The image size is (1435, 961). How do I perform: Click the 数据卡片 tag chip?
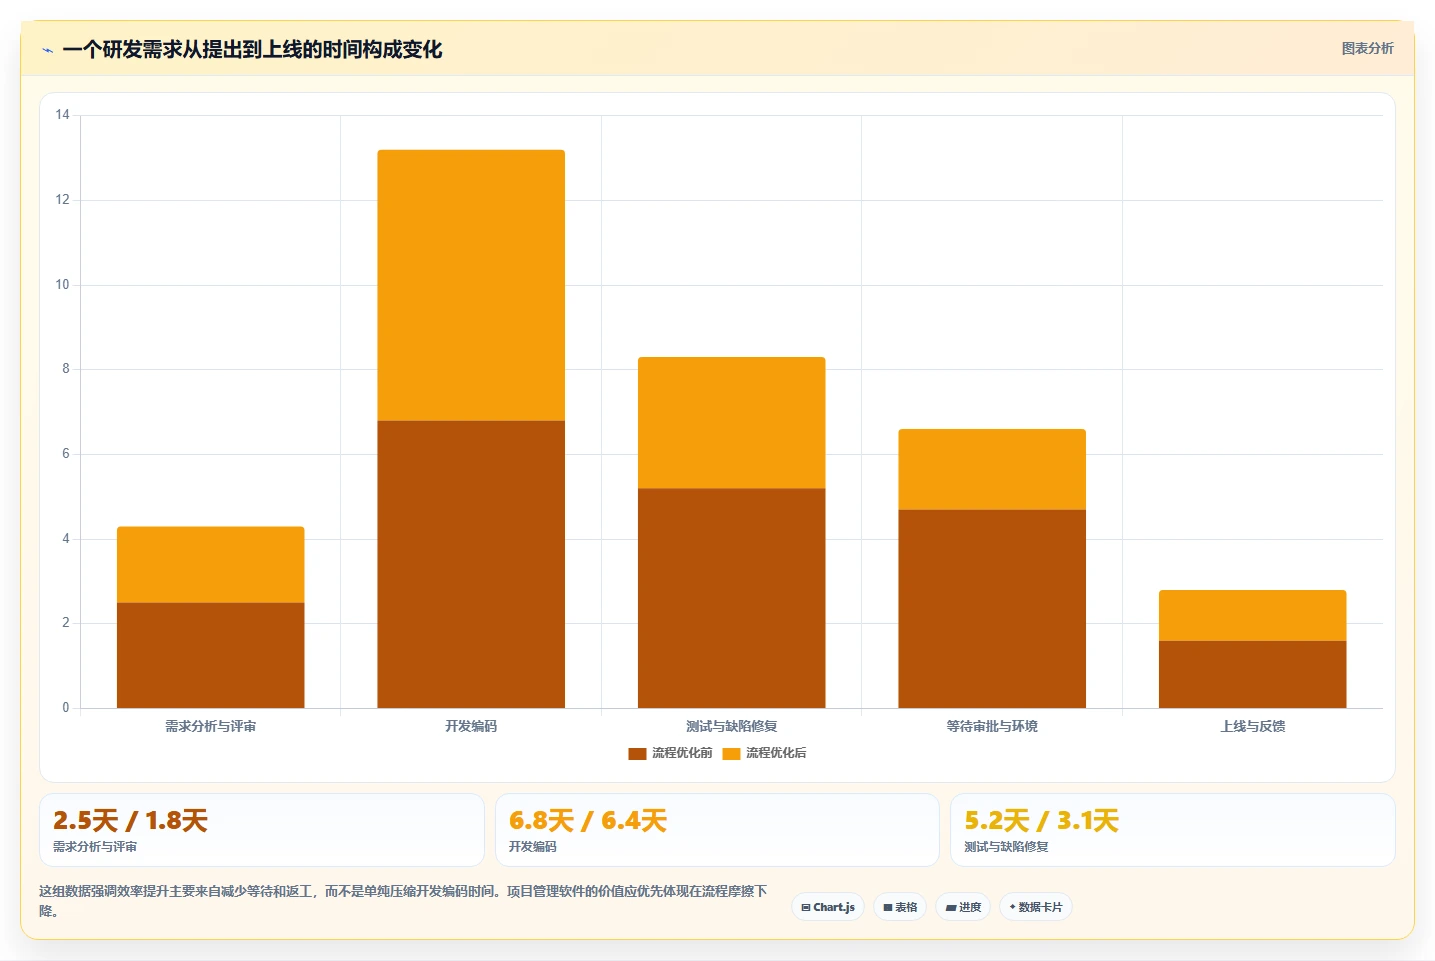tap(1036, 907)
